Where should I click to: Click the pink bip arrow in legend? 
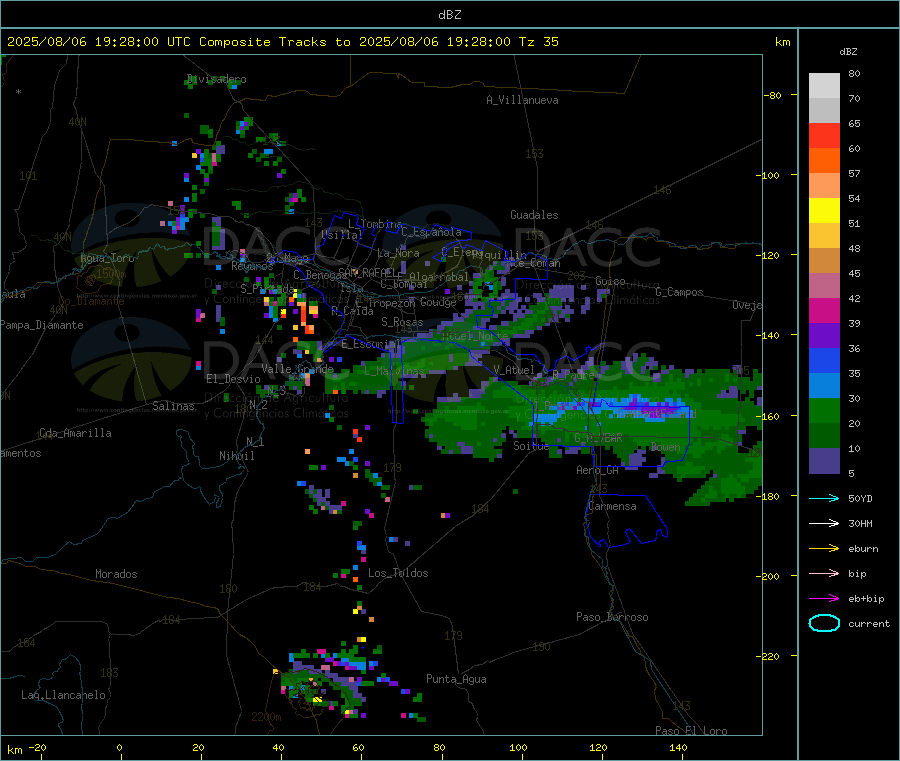point(824,573)
